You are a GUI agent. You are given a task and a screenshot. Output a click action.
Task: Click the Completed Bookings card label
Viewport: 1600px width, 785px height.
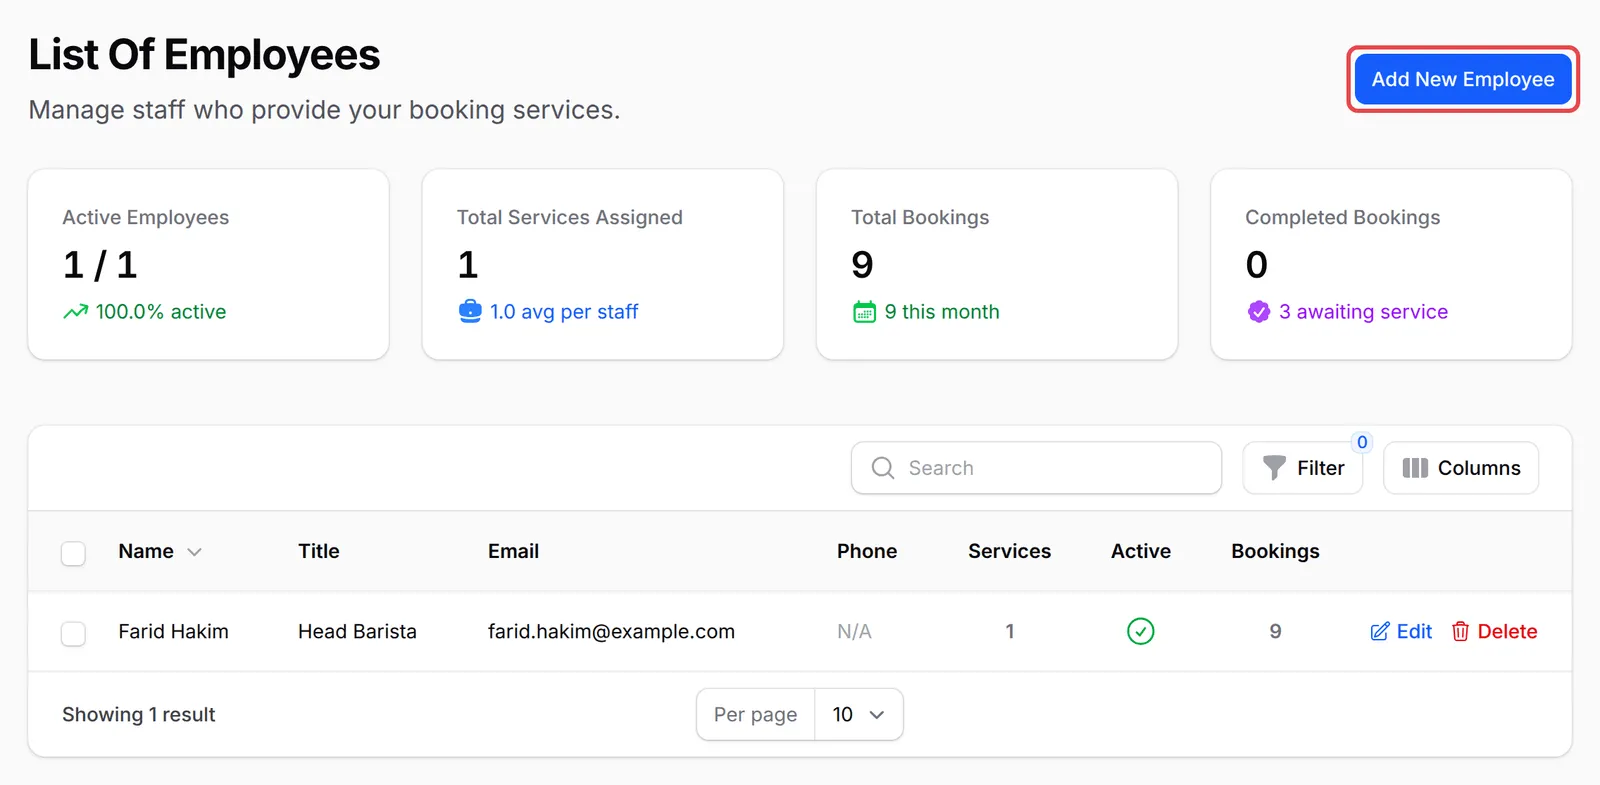[1343, 217]
